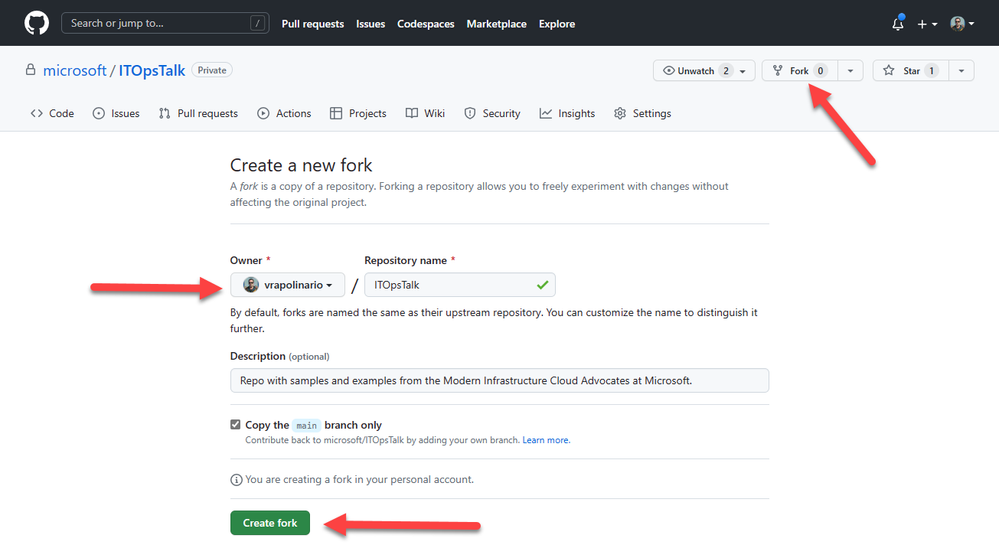Screen dimensions: 999x548
Task: Click the Search or jump to box
Action: 165,23
